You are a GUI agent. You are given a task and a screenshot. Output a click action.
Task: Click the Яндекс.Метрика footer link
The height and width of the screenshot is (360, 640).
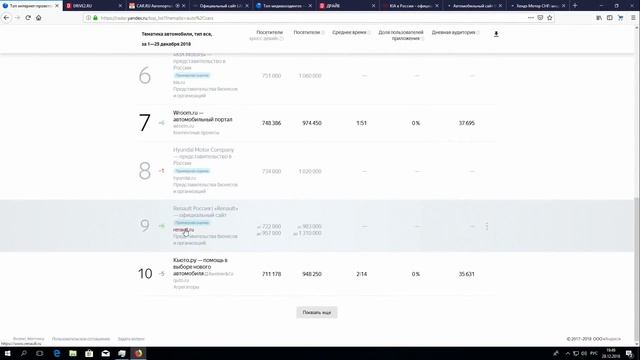[29, 339]
